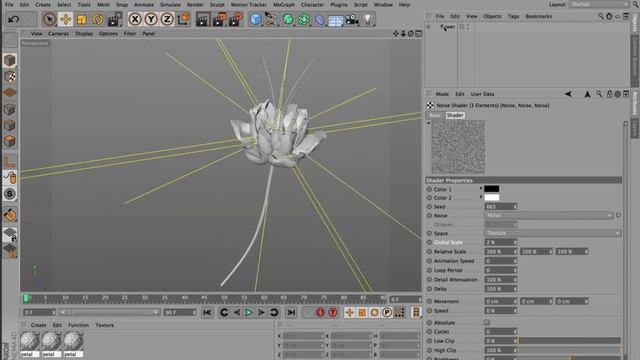The image size is (640, 360).
Task: Select the Workplane mode icon
Action: pyautogui.click(x=10, y=93)
